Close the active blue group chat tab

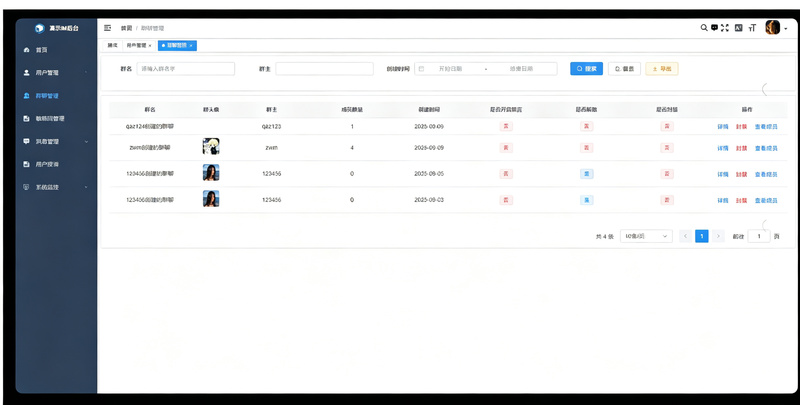(191, 45)
